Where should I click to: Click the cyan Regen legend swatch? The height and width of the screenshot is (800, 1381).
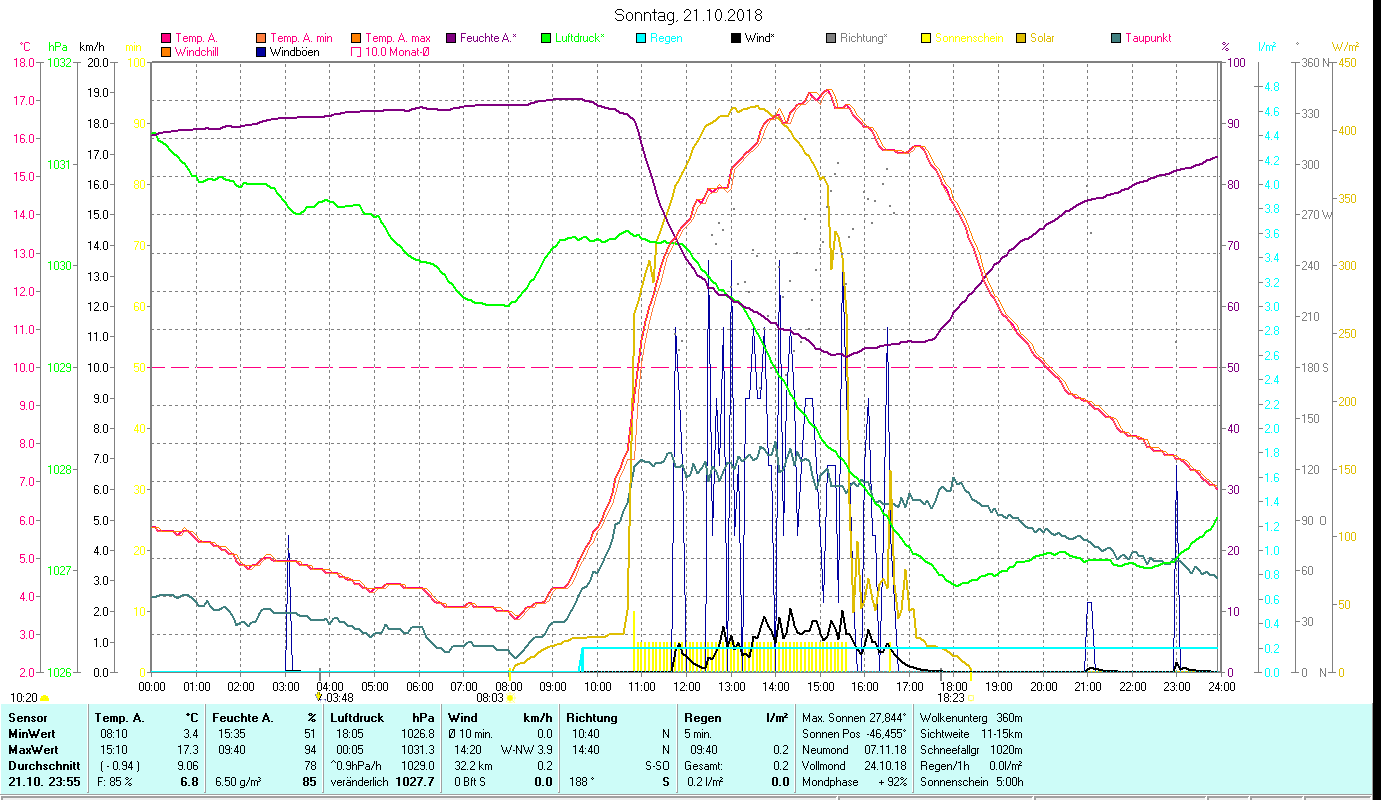click(640, 38)
